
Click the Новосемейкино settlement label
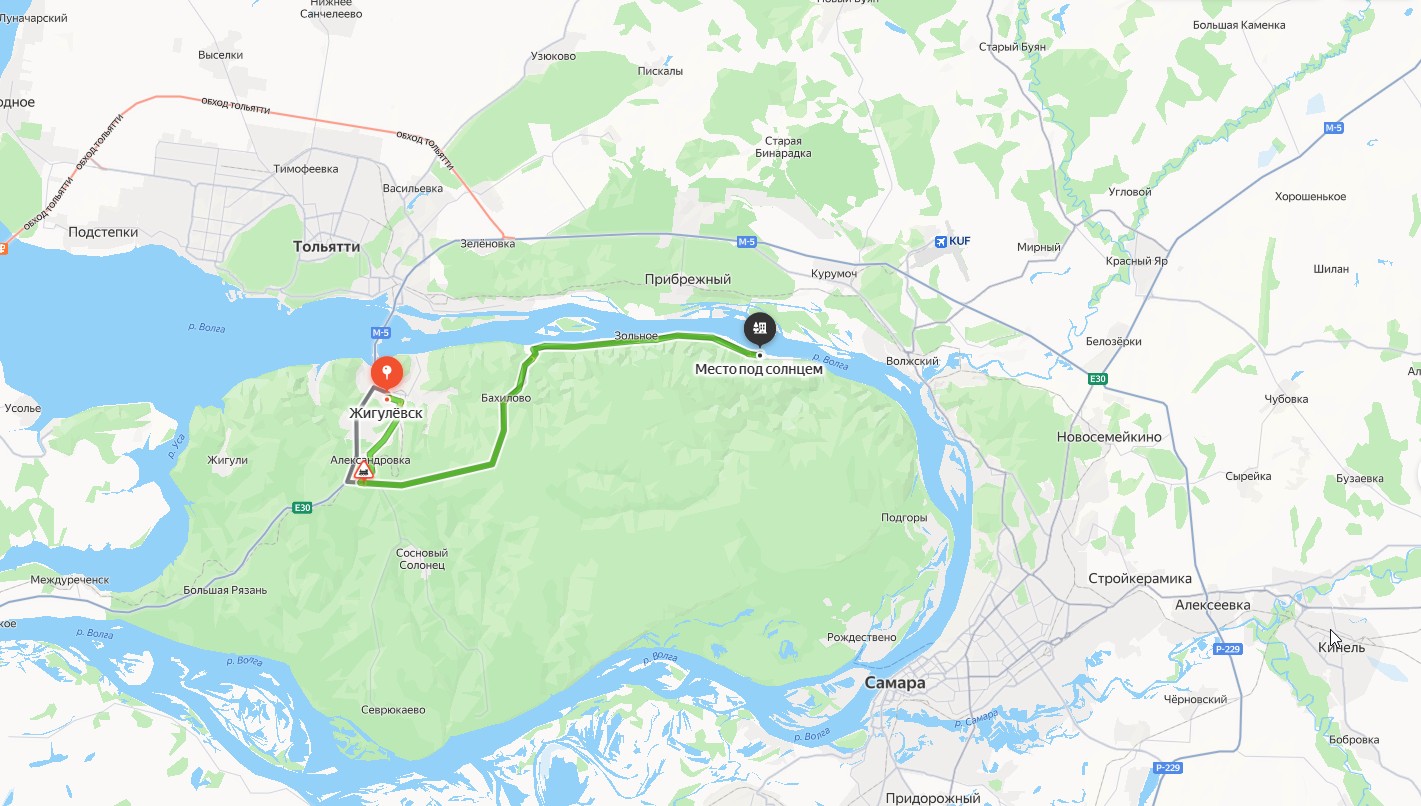pyautogui.click(x=1109, y=437)
